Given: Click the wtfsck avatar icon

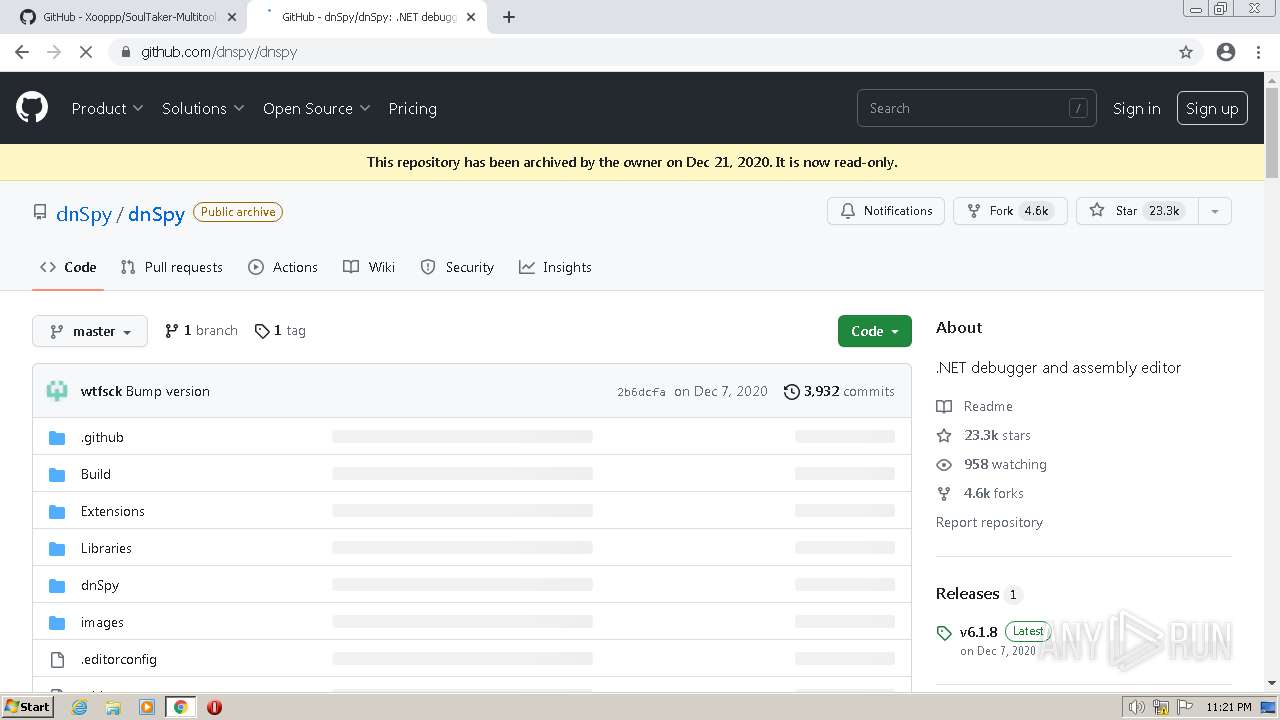Looking at the screenshot, I should point(57,391).
